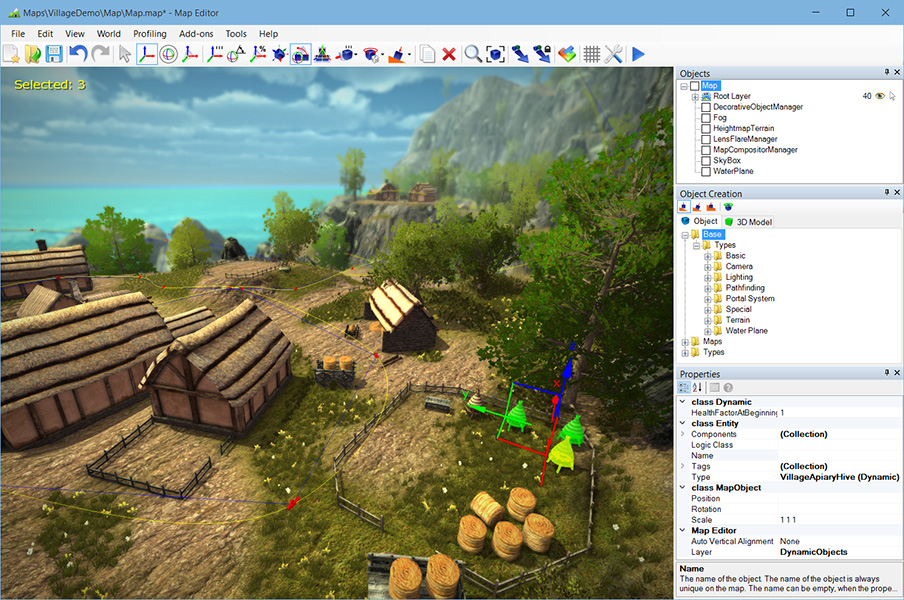
Task: Expand the Camera folder
Action: (707, 267)
